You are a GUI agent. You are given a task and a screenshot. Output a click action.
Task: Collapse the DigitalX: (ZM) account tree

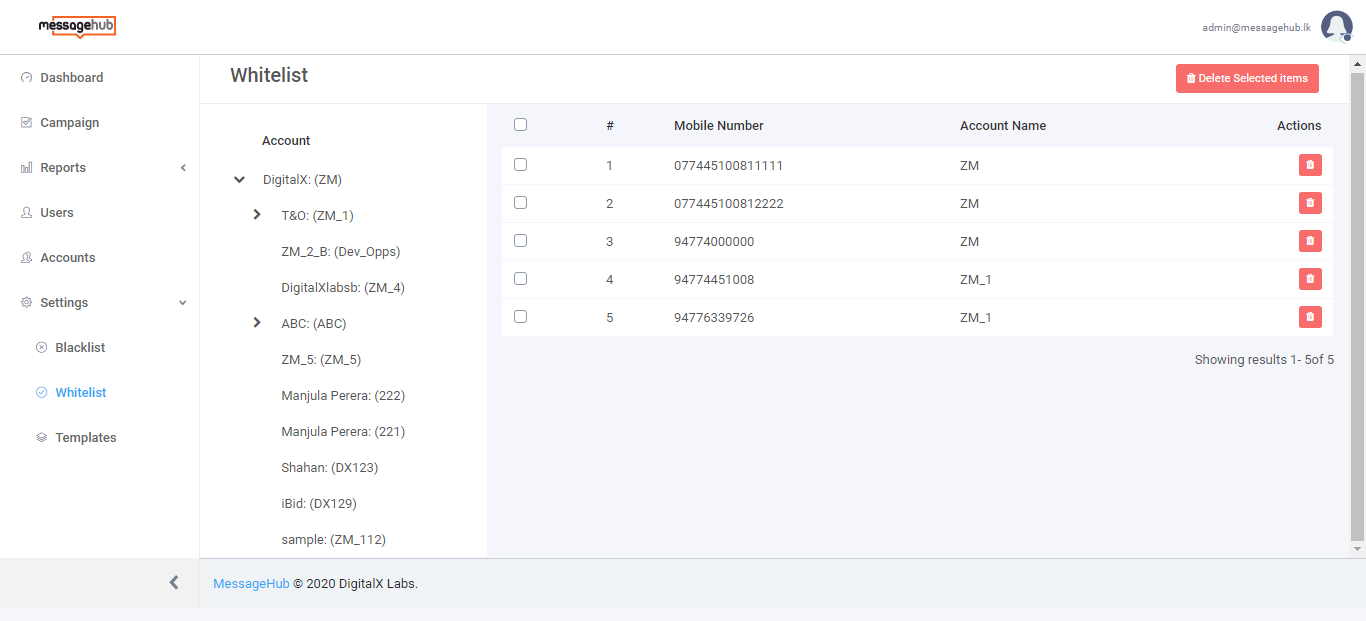coord(239,180)
